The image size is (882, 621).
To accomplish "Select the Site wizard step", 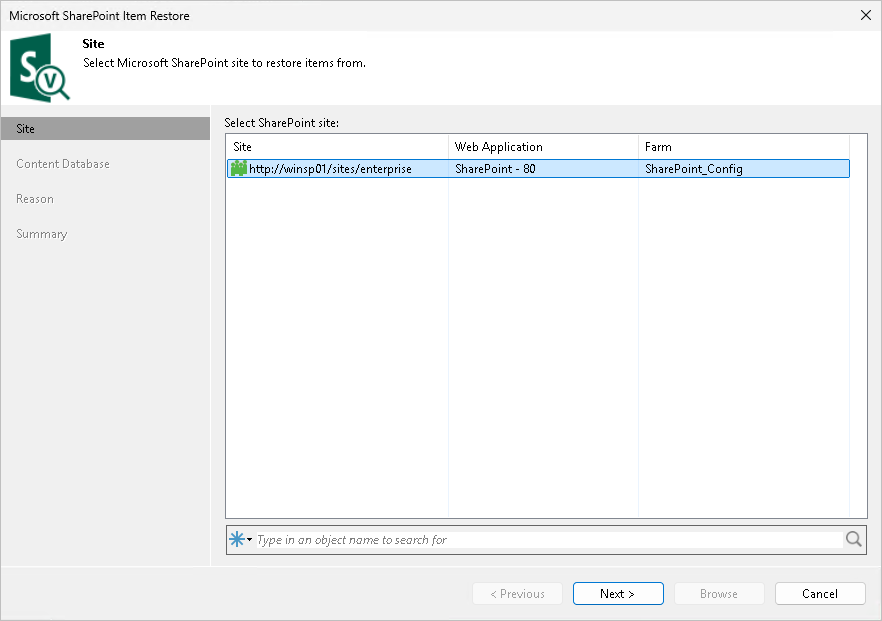I will pyautogui.click(x=105, y=128).
